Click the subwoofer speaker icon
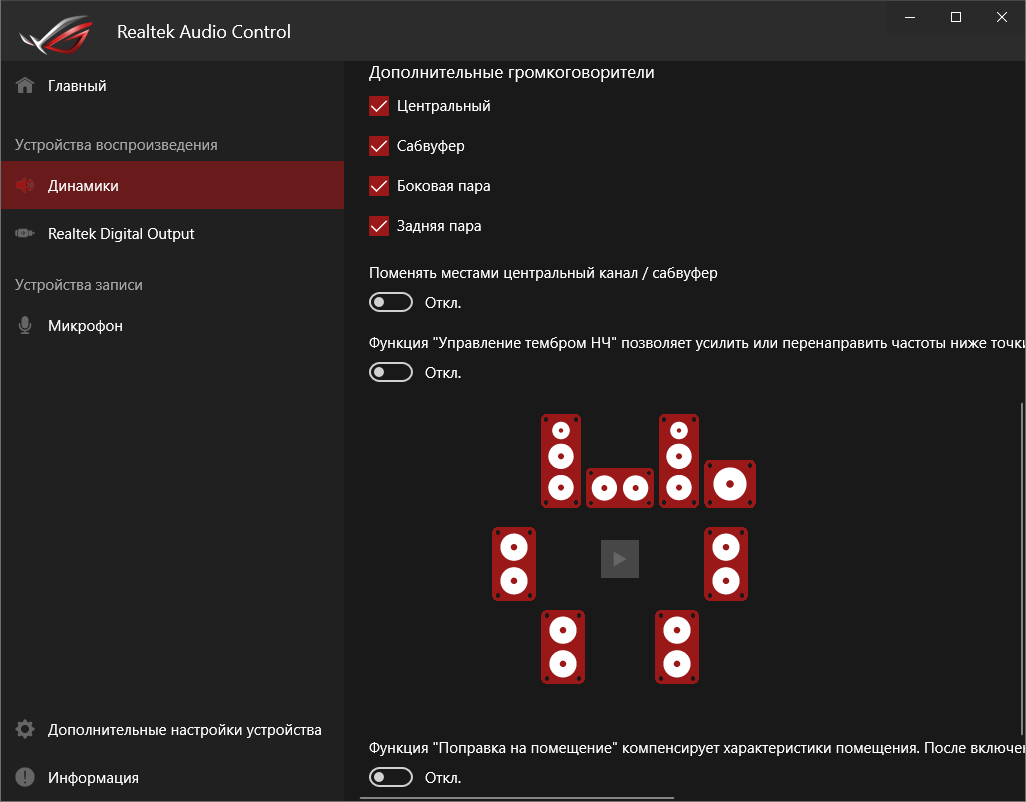 [730, 484]
